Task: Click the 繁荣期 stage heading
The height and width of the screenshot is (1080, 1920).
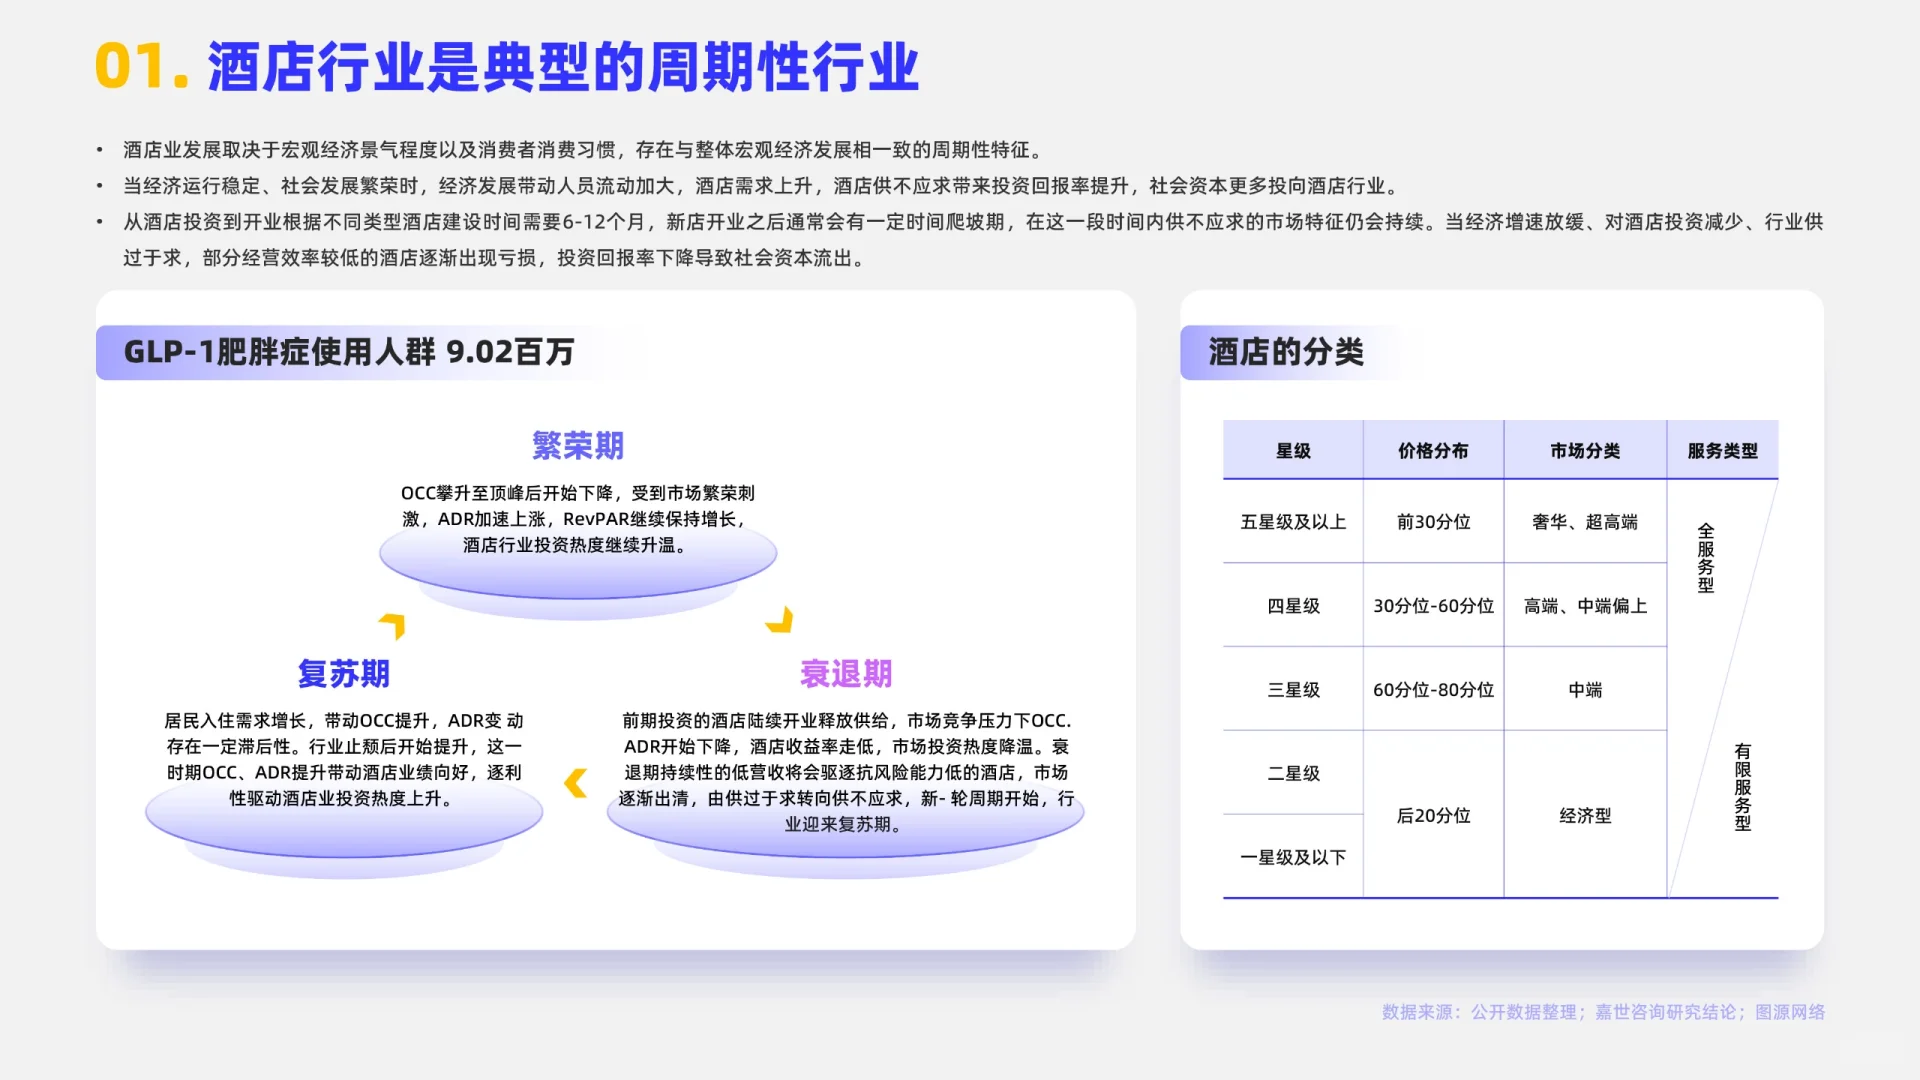Action: [578, 446]
